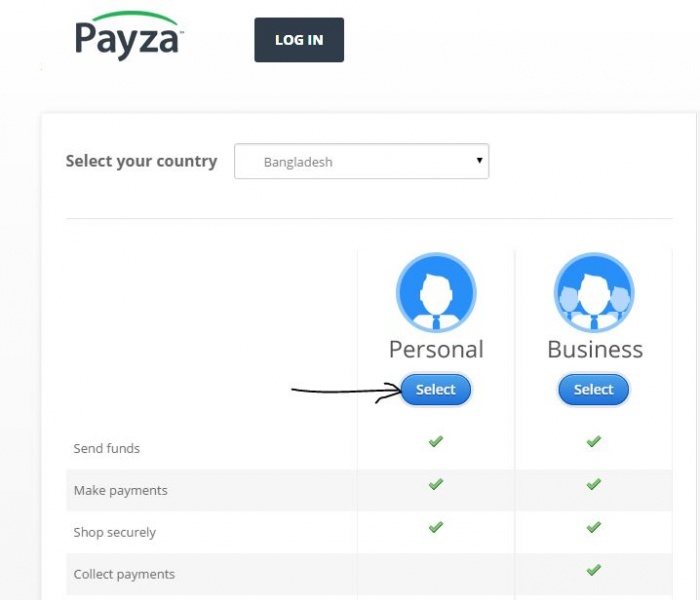The height and width of the screenshot is (600, 700).
Task: Click Business checkmark for Send funds
Action: tap(594, 441)
